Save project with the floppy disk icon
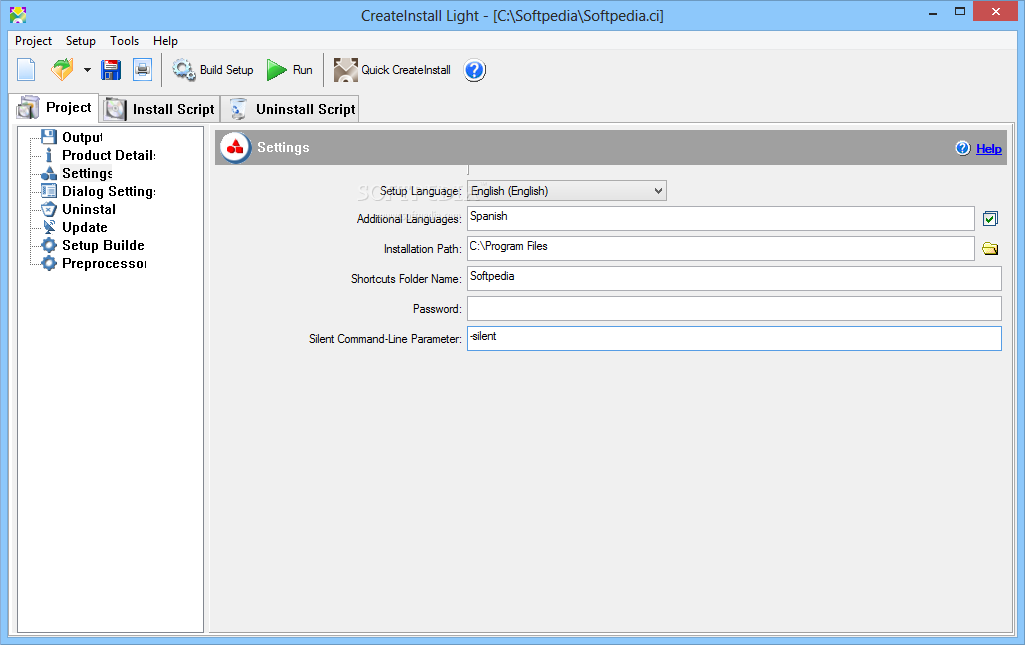The width and height of the screenshot is (1025, 645). click(x=111, y=70)
